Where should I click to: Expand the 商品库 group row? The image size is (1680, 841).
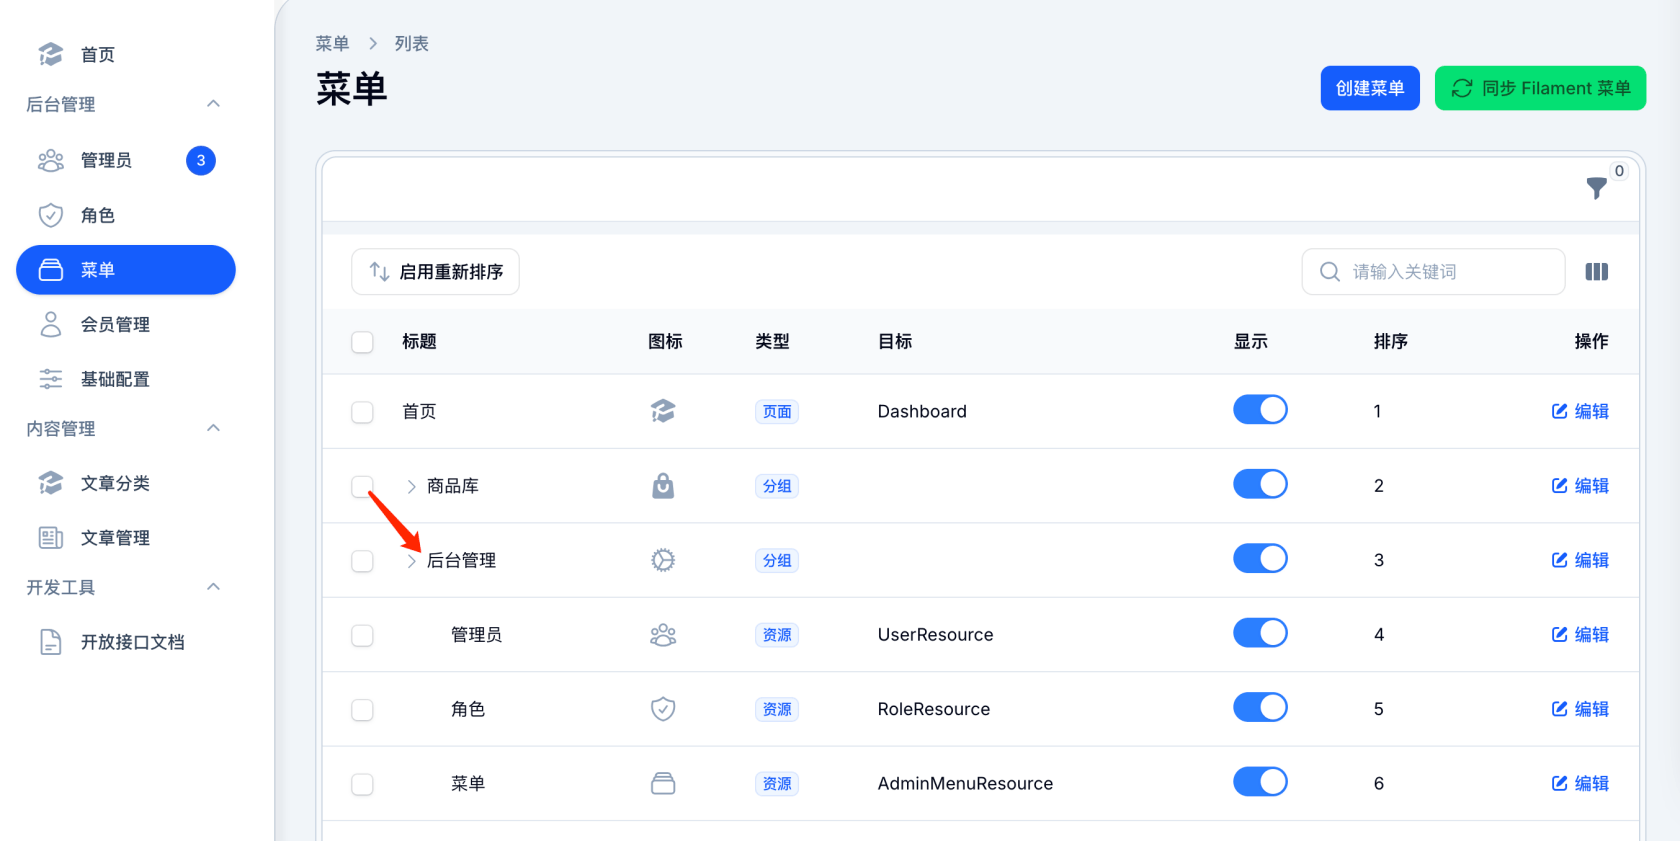tap(411, 486)
